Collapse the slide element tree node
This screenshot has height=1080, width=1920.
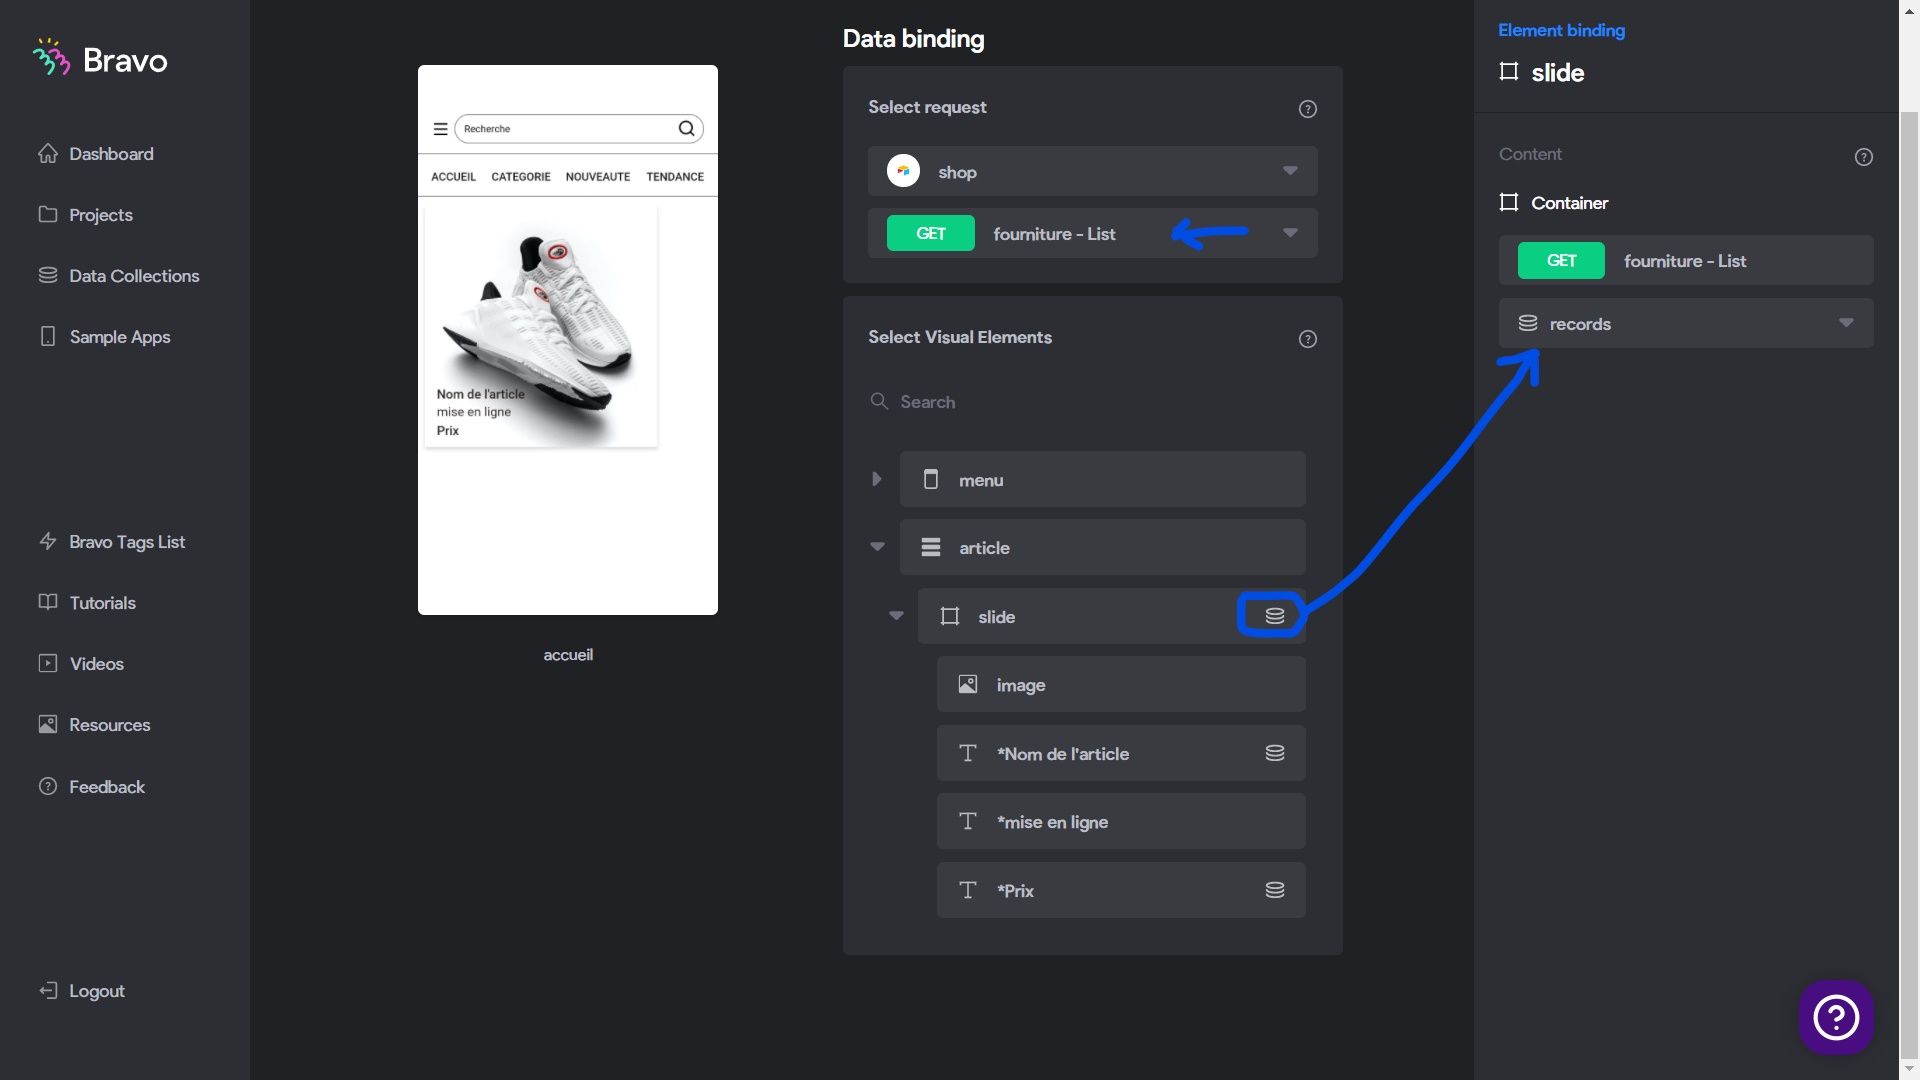(896, 616)
